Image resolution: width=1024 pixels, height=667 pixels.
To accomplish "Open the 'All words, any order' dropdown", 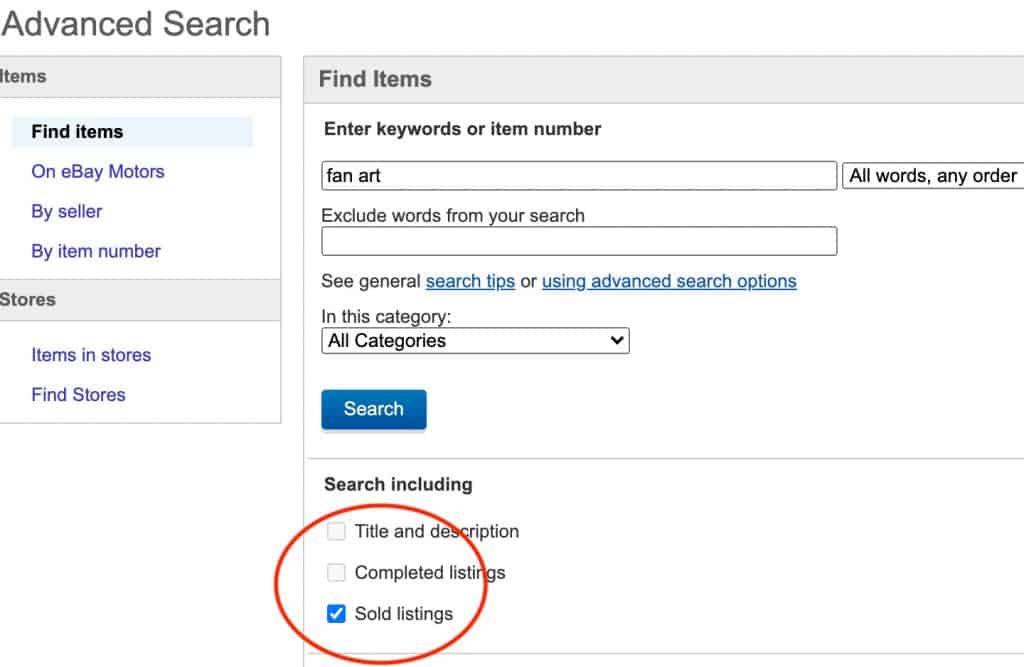I will pyautogui.click(x=933, y=176).
